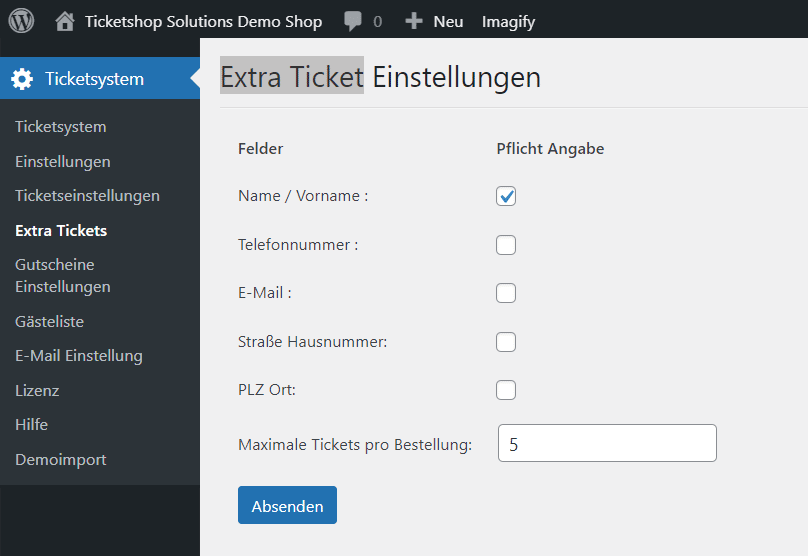Click the Telefonnummer label

pos(298,244)
